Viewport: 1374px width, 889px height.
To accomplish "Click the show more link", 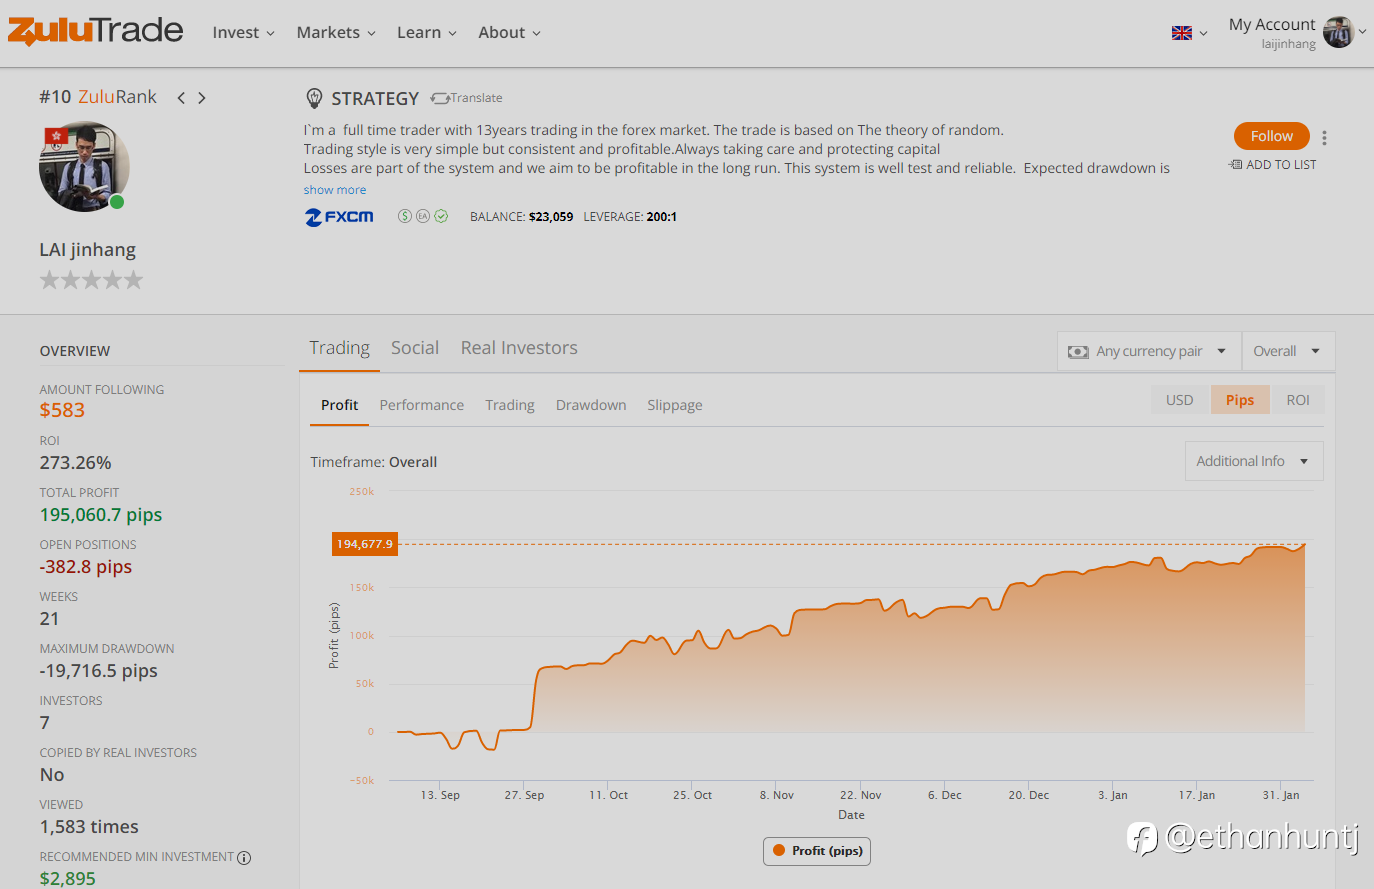I will 335,190.
